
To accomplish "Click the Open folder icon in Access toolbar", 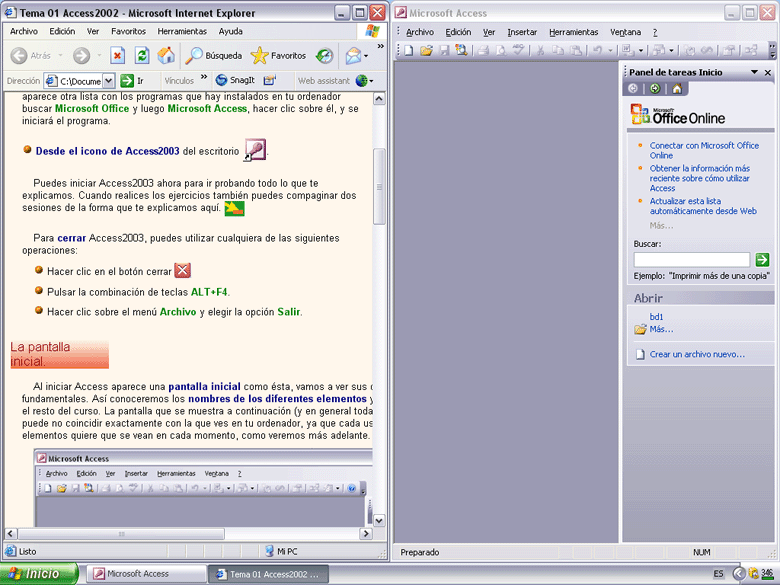I will tap(426, 50).
